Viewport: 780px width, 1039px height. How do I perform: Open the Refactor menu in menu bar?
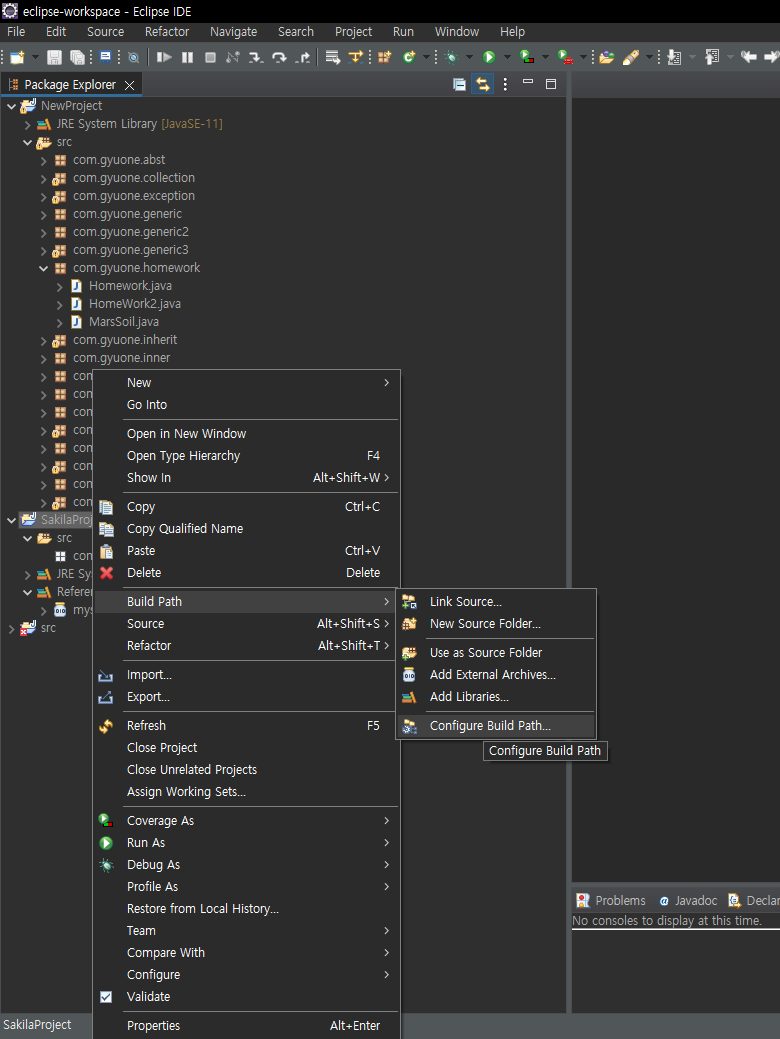pos(167,32)
